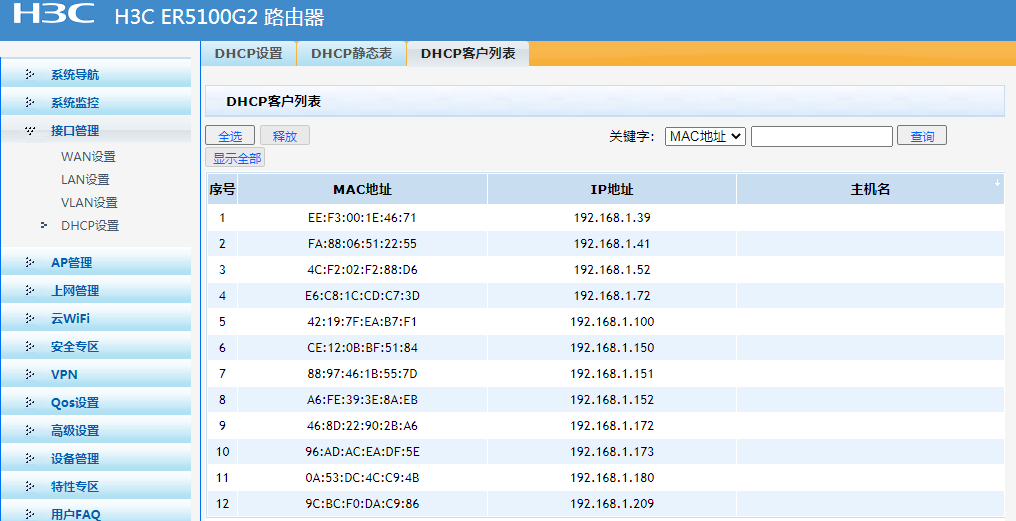Expand the 安全专区 menu arrow icon
The image size is (1016, 521).
click(30, 347)
